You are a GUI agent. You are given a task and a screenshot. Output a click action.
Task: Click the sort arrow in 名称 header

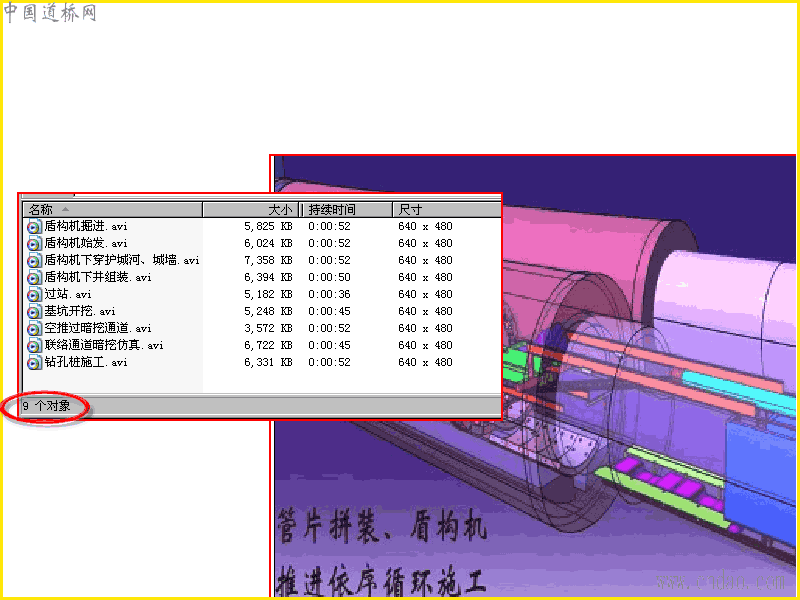[x=65, y=209]
